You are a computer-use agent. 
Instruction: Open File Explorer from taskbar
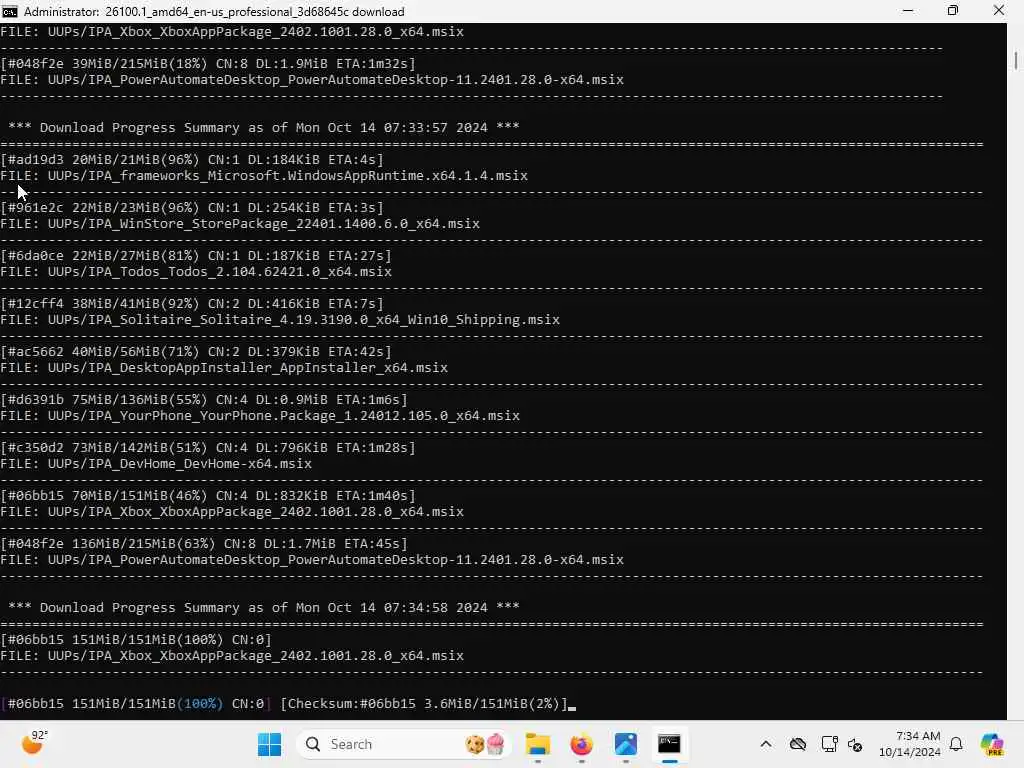[x=537, y=744]
